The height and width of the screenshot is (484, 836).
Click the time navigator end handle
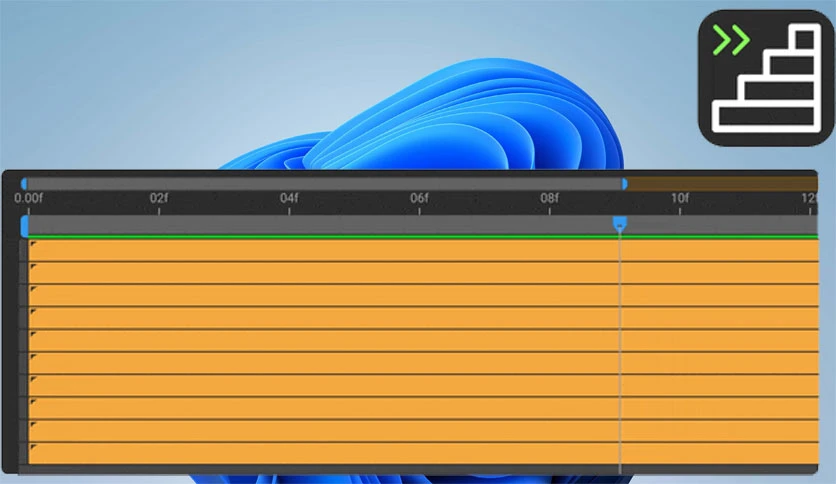[x=624, y=184]
